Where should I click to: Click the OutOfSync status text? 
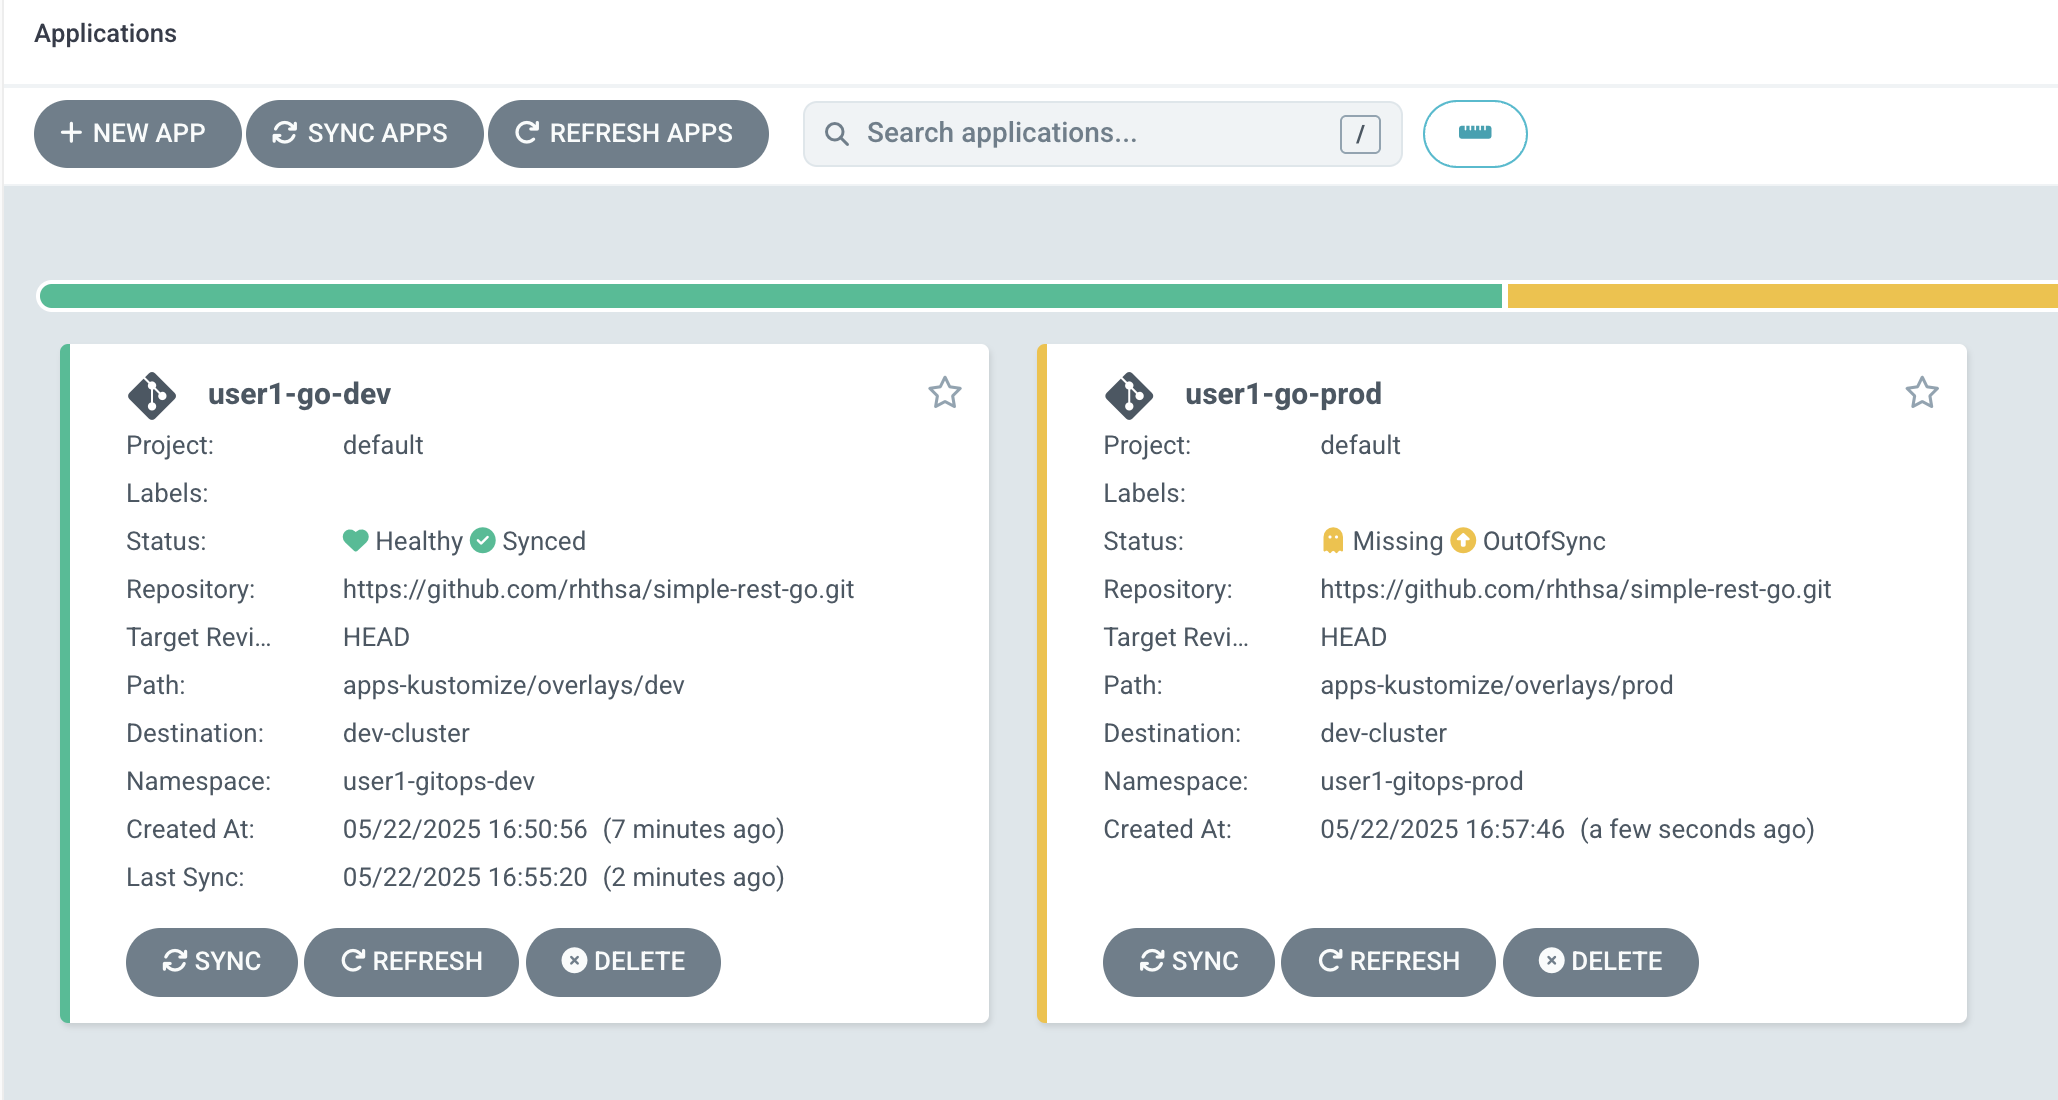point(1544,541)
